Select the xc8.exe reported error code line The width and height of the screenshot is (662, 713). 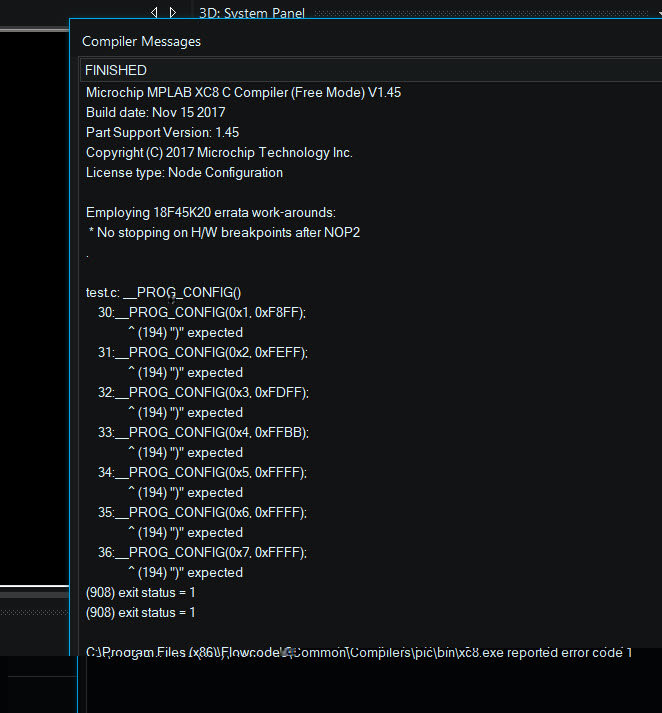(x=359, y=653)
